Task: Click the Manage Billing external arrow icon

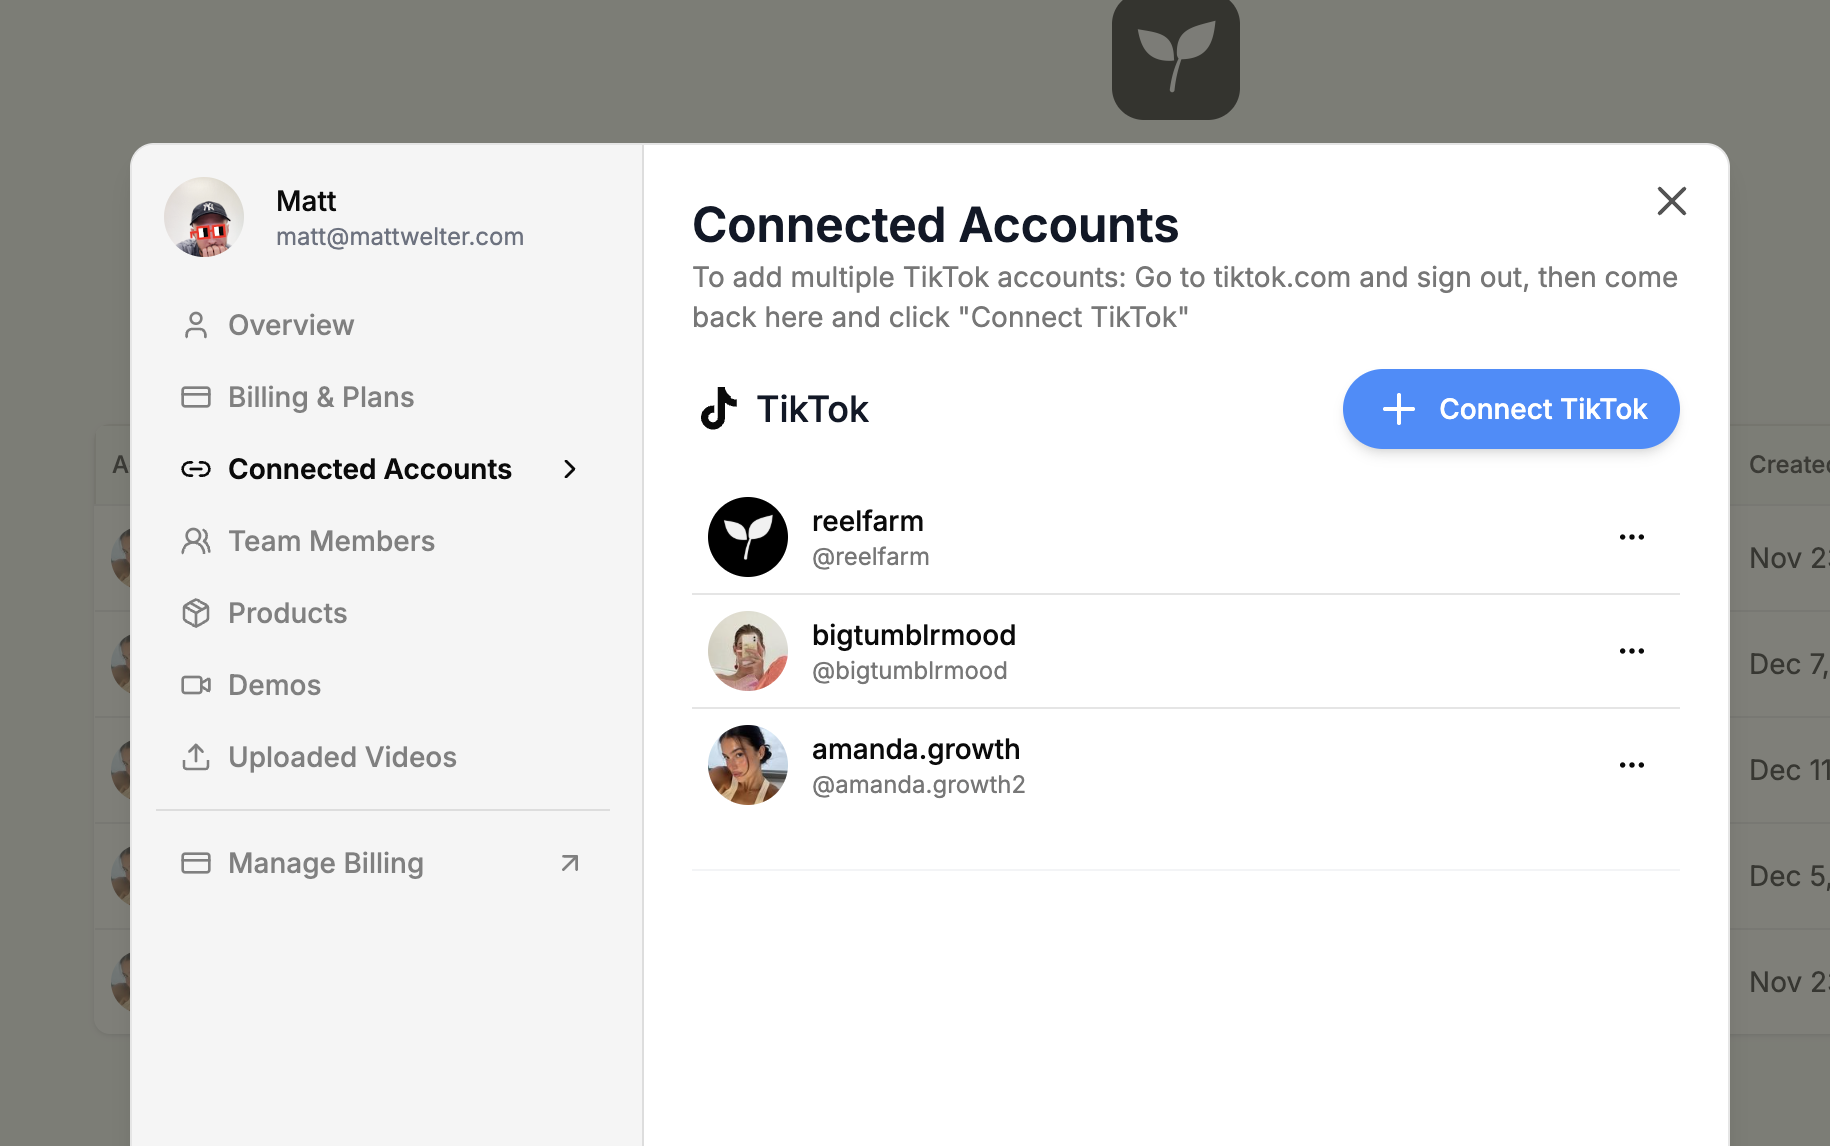Action: click(x=570, y=863)
